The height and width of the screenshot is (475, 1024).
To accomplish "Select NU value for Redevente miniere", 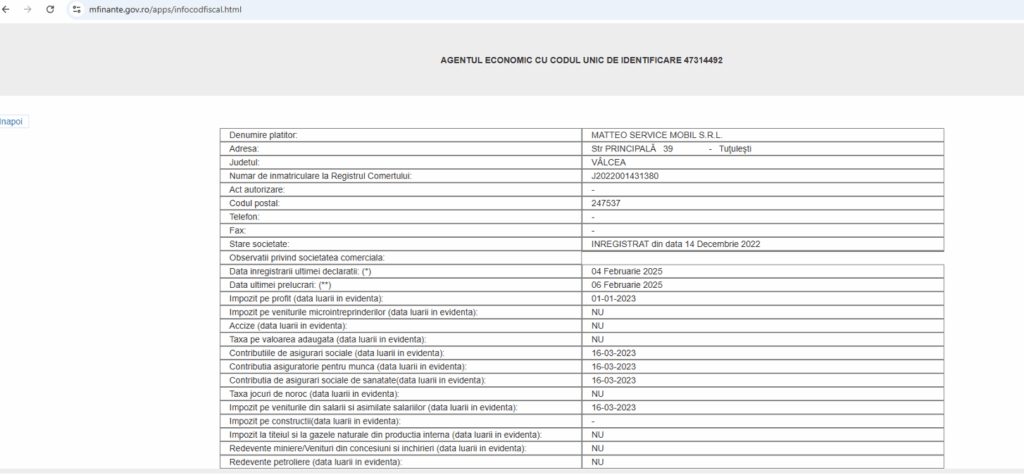I will coord(598,449).
